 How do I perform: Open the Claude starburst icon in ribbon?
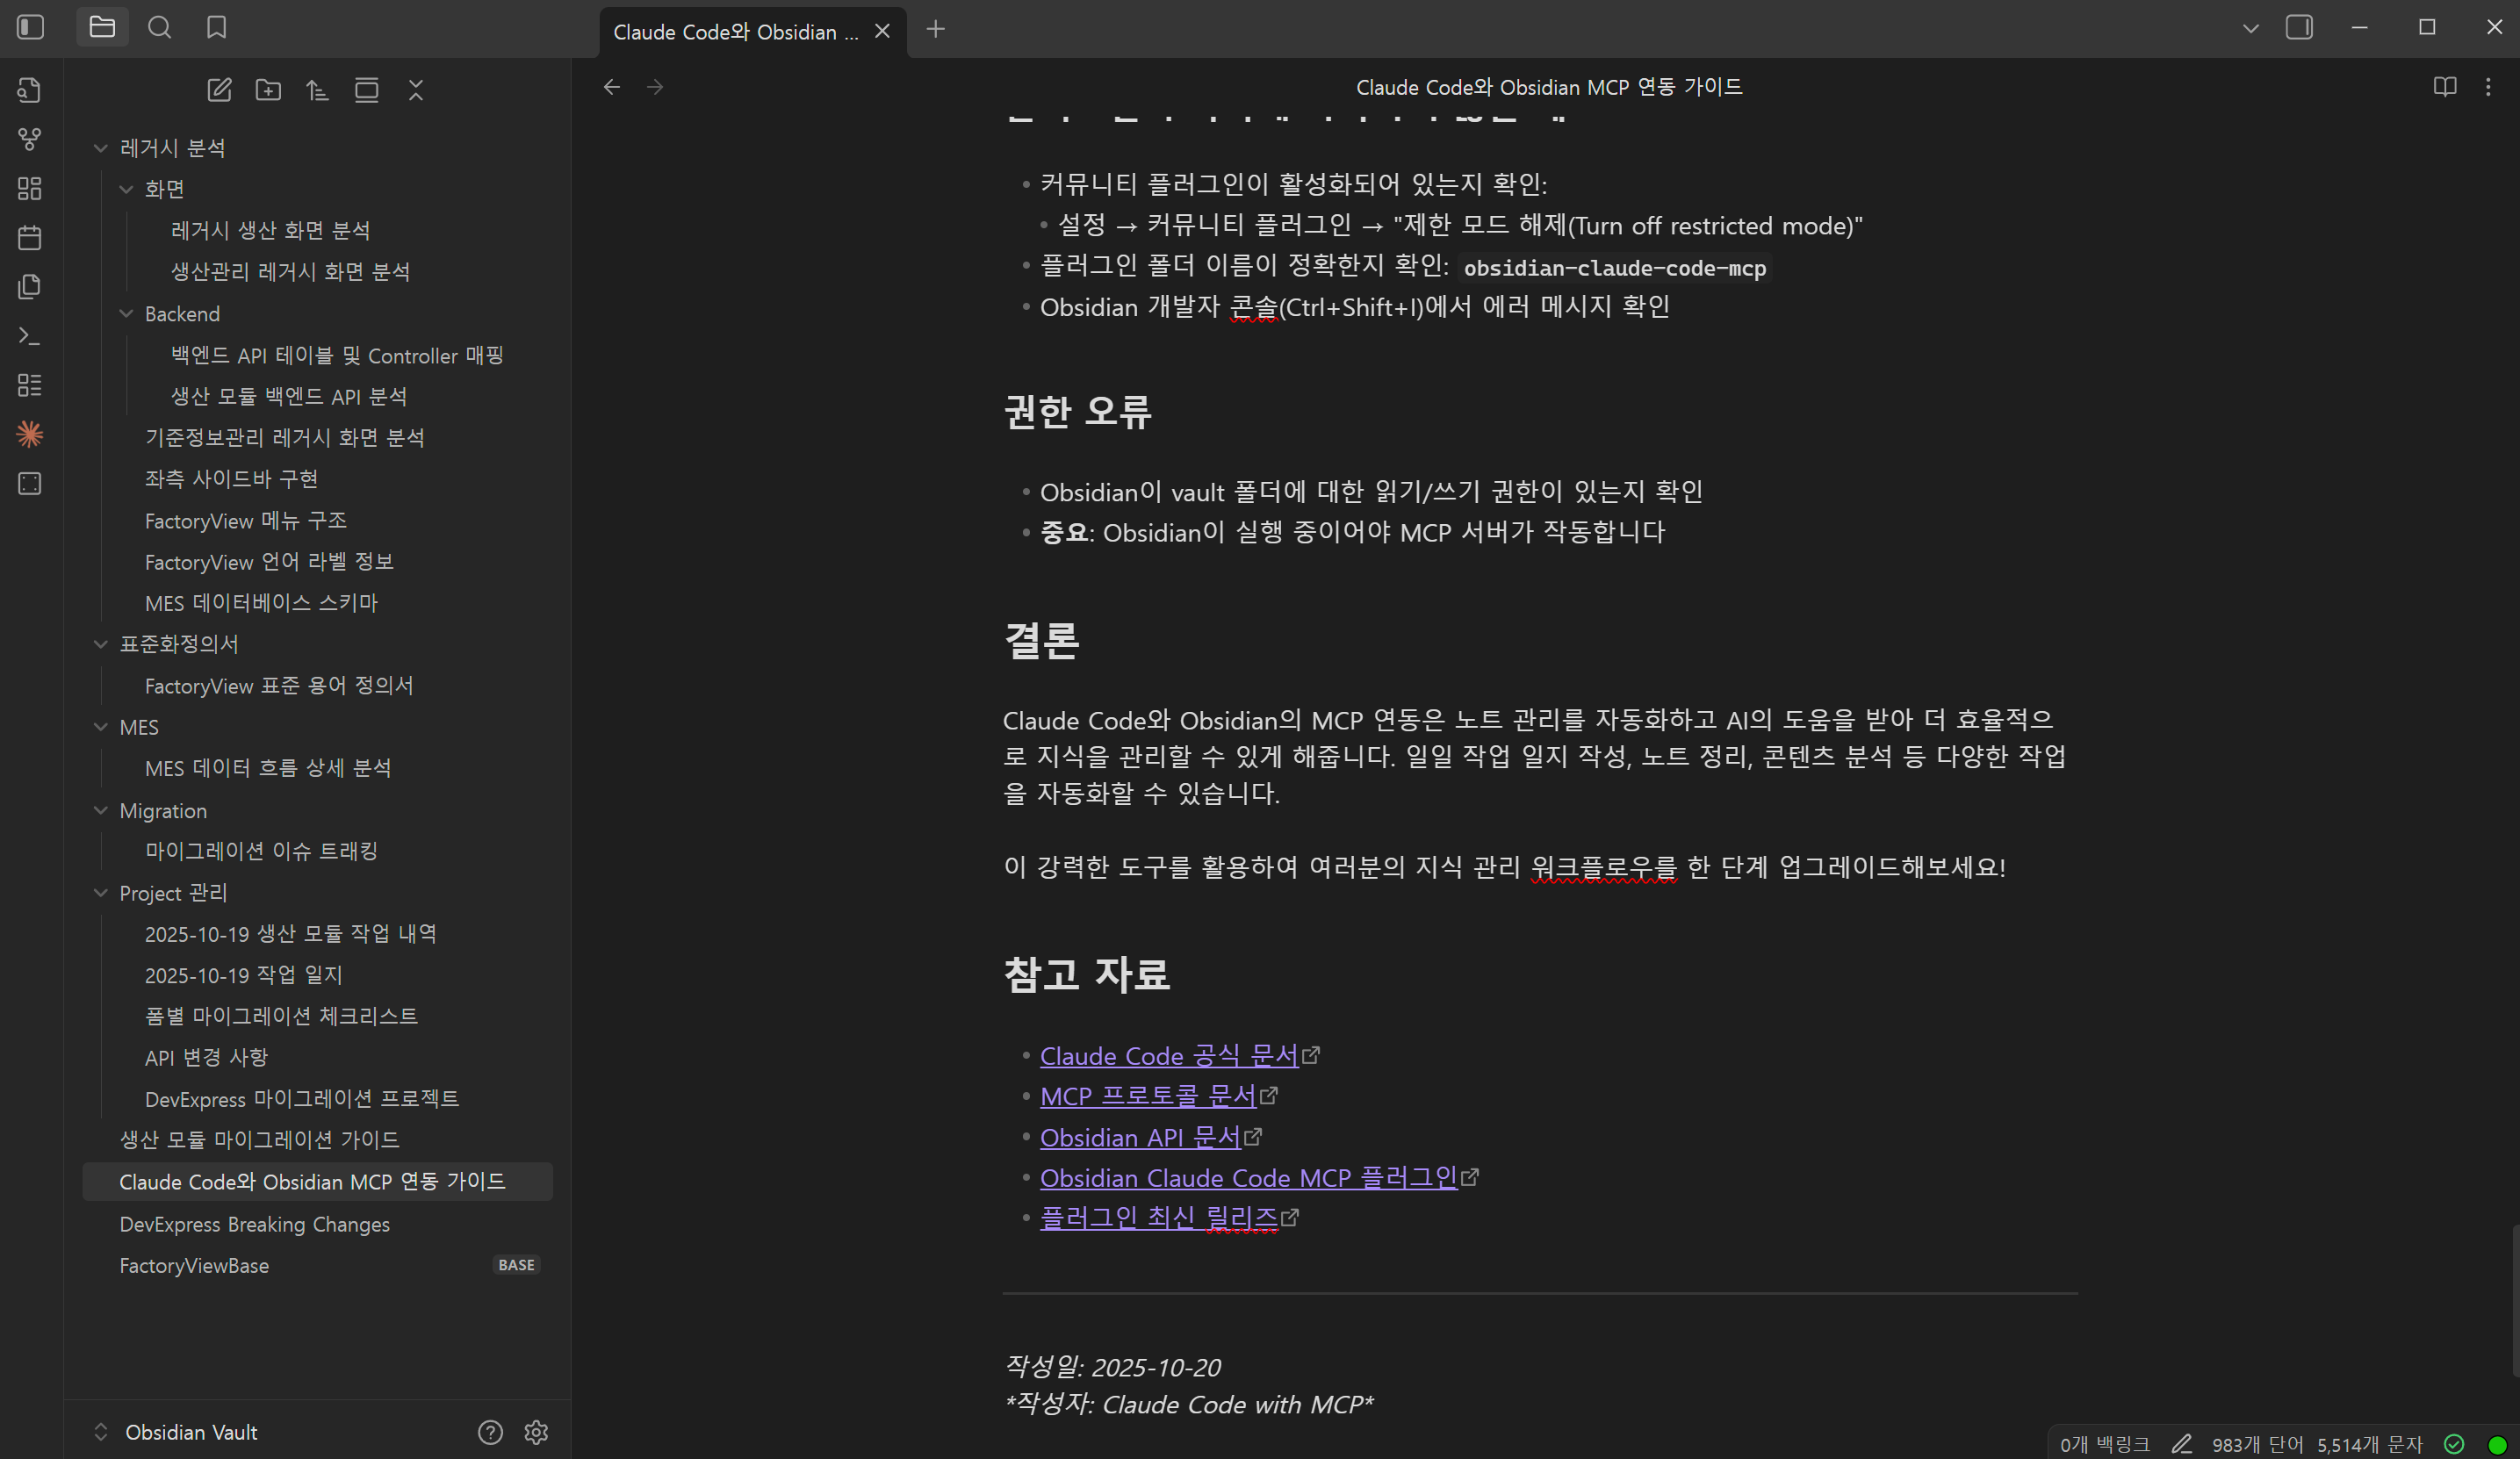pyautogui.click(x=30, y=434)
